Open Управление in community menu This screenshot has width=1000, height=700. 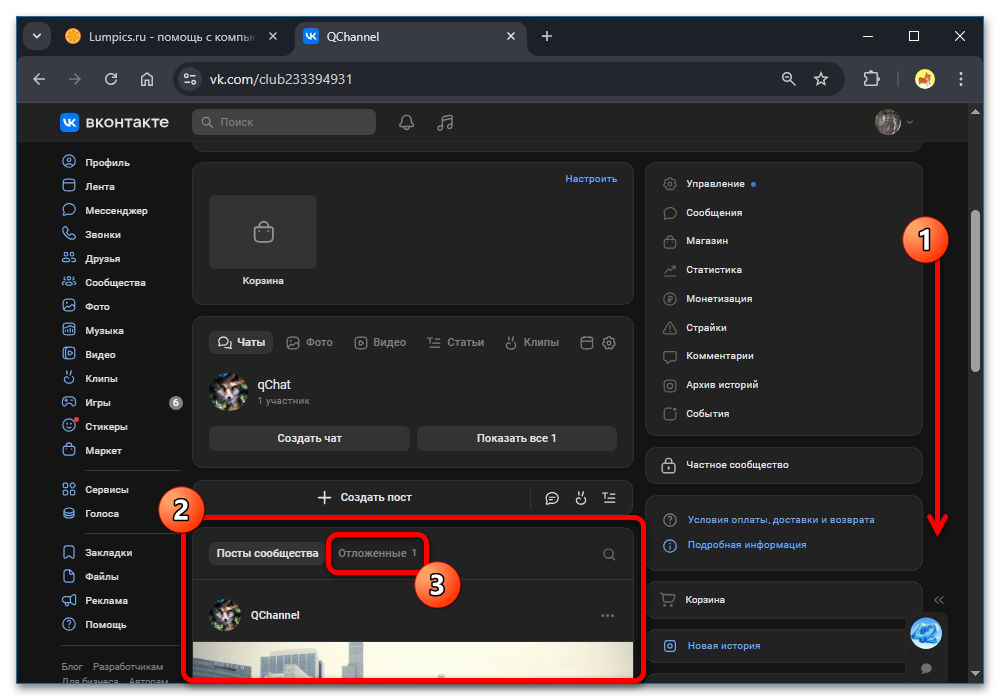pyautogui.click(x=715, y=184)
